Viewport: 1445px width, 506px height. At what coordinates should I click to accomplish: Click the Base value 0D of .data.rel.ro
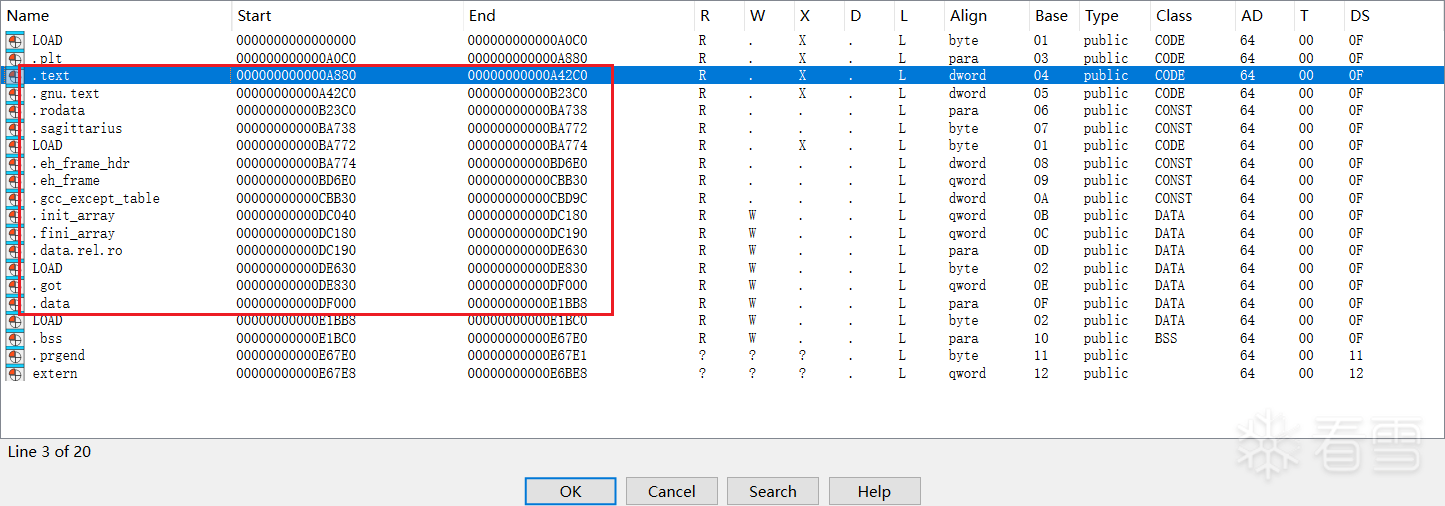tap(1041, 250)
